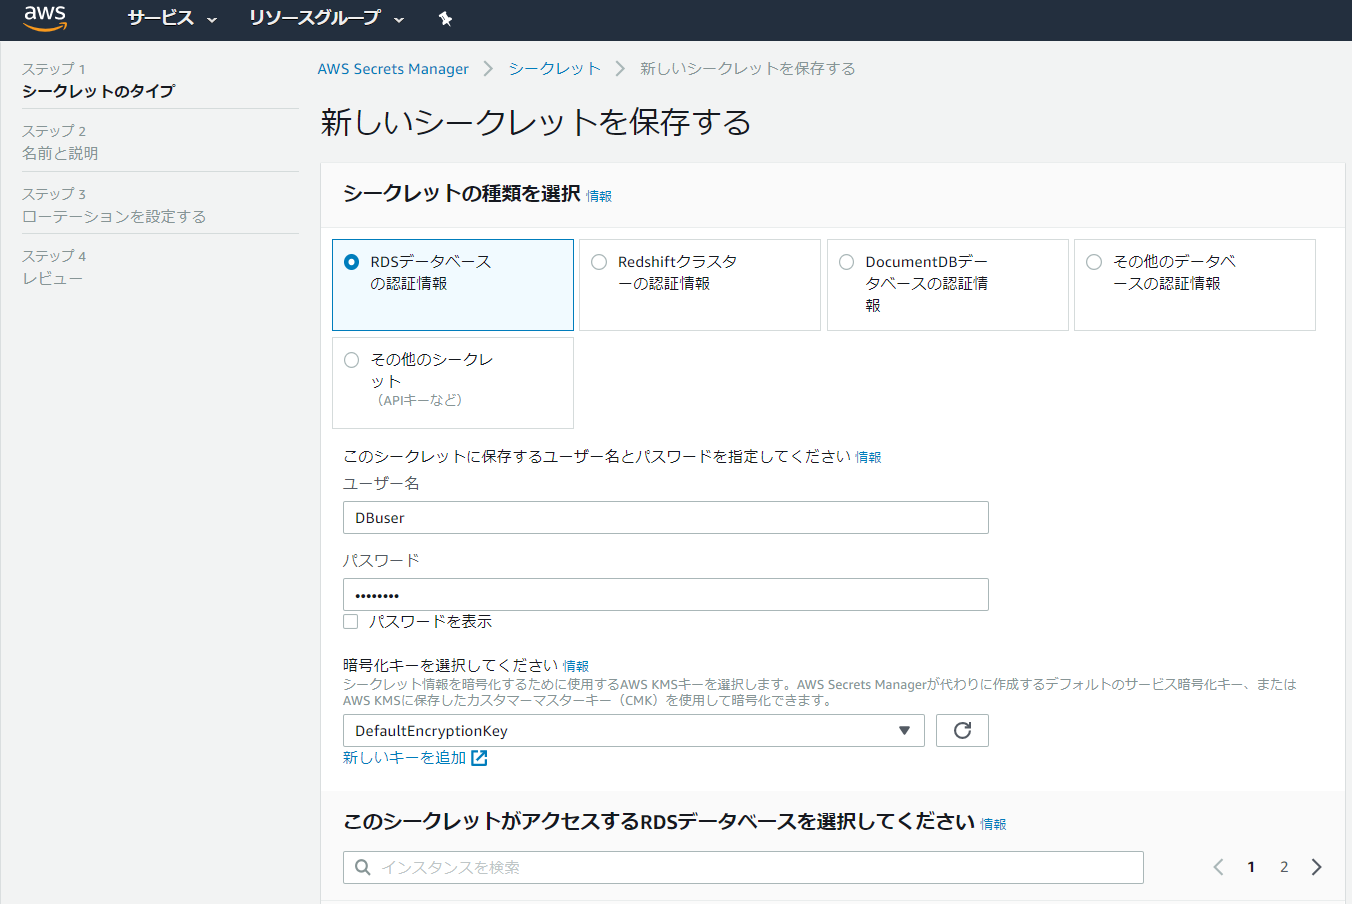Viewport: 1352px width, 904px height.
Task: Click the search magnifier in the instance search box
Action: point(362,866)
